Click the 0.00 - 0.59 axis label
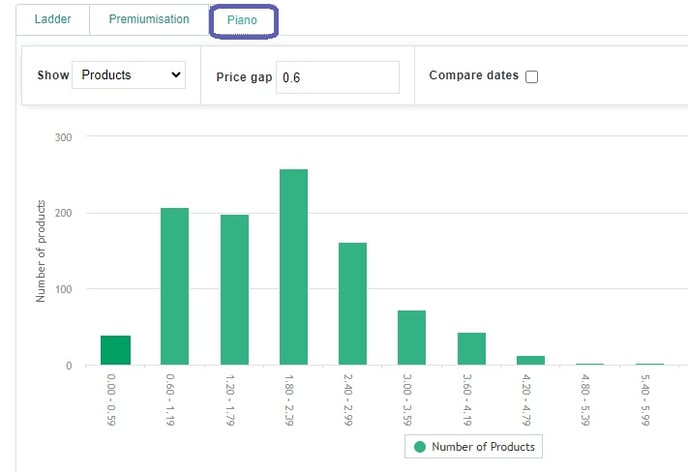Viewport: 688px width, 472px height. pyautogui.click(x=111, y=400)
